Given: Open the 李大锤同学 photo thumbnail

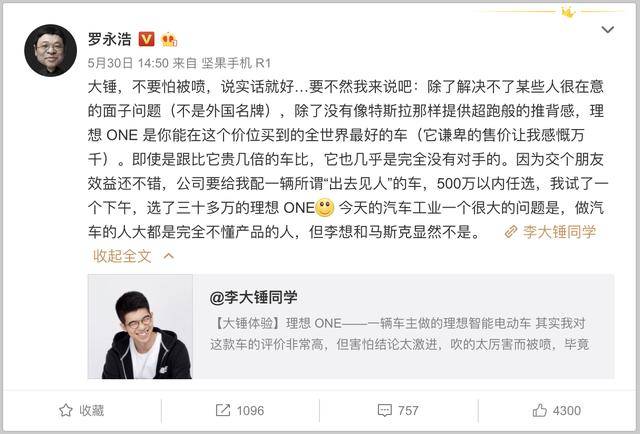Looking at the screenshot, I should point(140,327).
